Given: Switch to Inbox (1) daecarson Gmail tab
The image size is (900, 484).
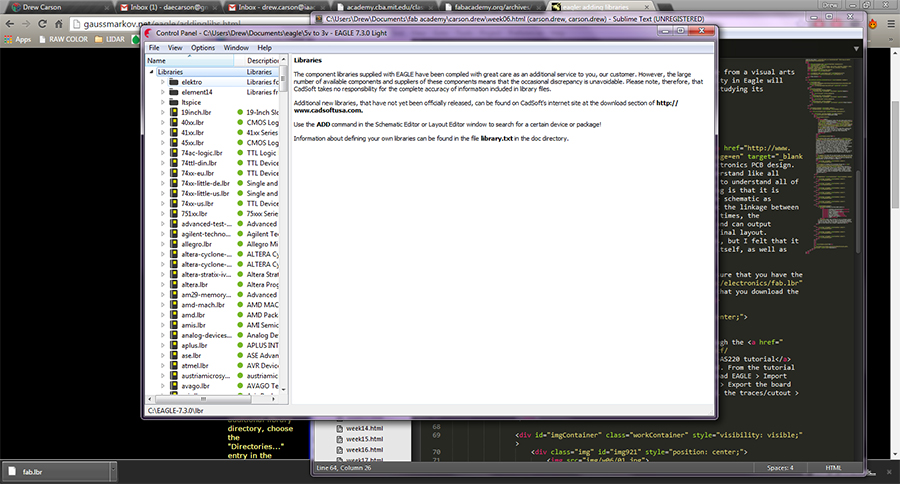Looking at the screenshot, I should (168, 7).
